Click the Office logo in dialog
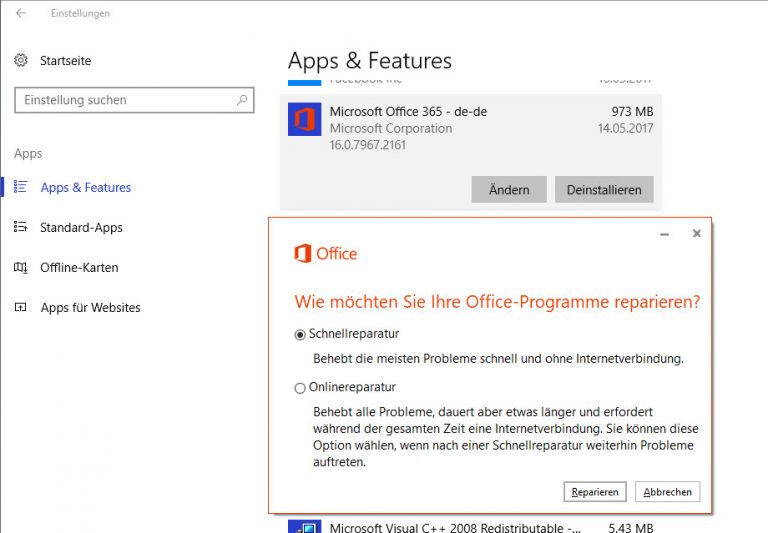This screenshot has width=768, height=533. tap(326, 253)
